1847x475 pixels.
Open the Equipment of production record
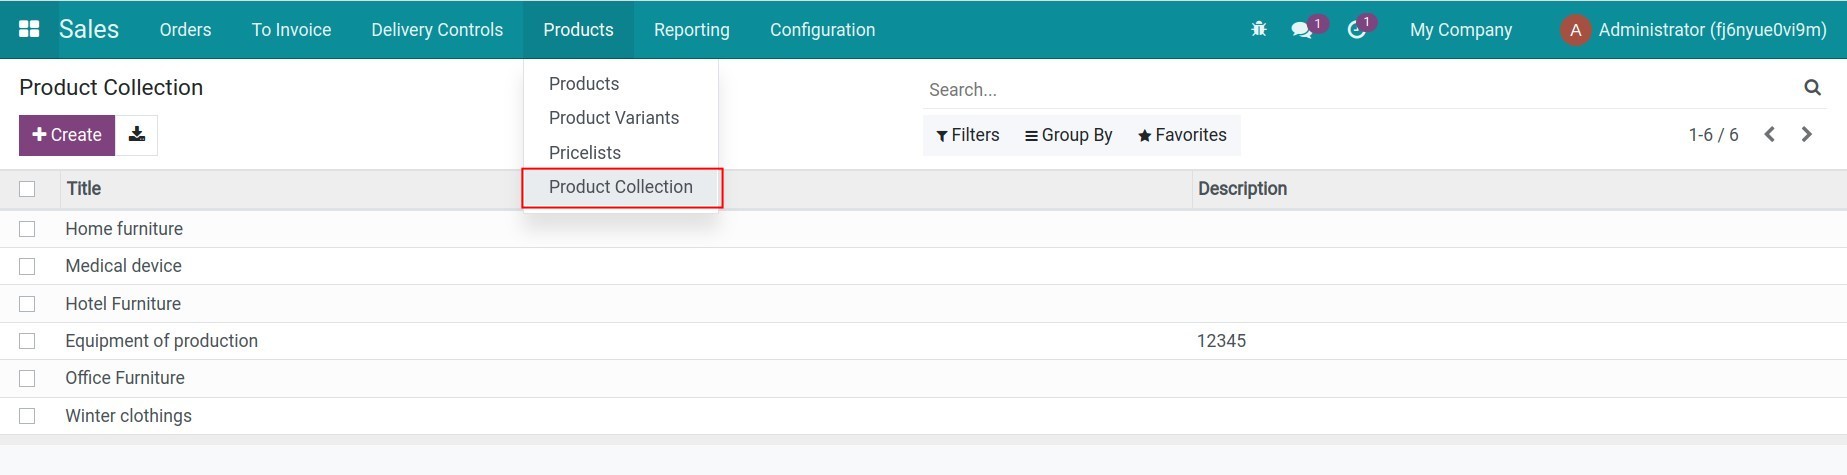click(x=161, y=341)
